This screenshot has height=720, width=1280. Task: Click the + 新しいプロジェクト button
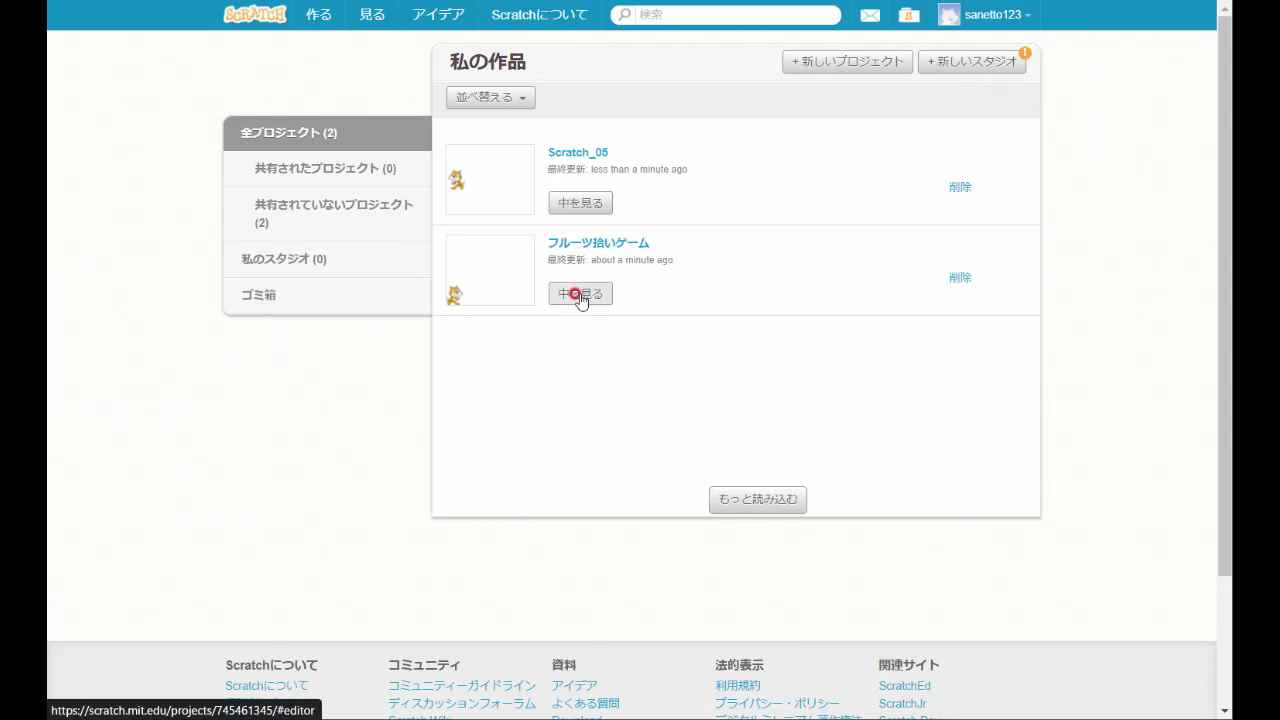pyautogui.click(x=847, y=61)
